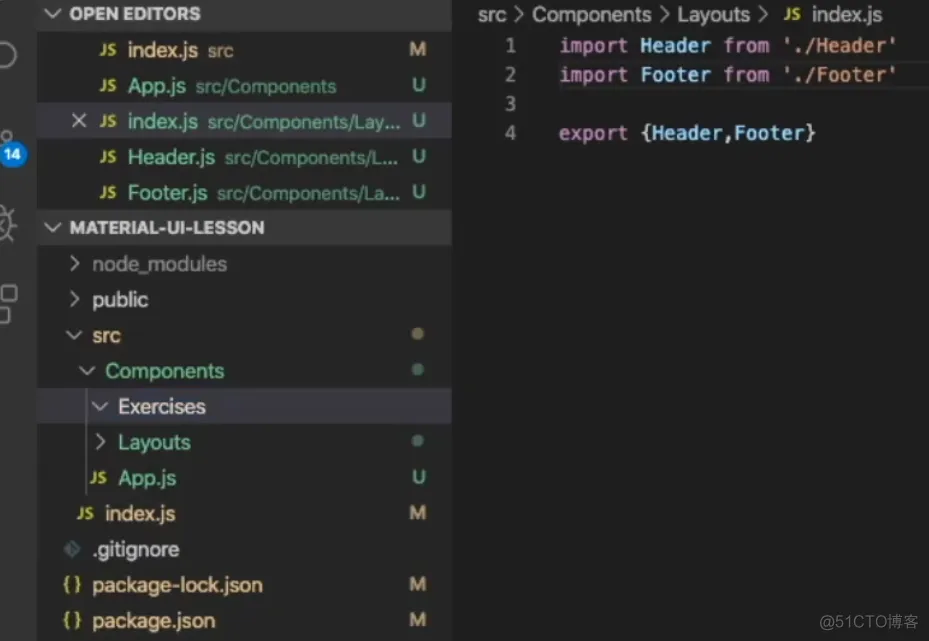Collapse the OPEN EDITORS section

coord(52,13)
